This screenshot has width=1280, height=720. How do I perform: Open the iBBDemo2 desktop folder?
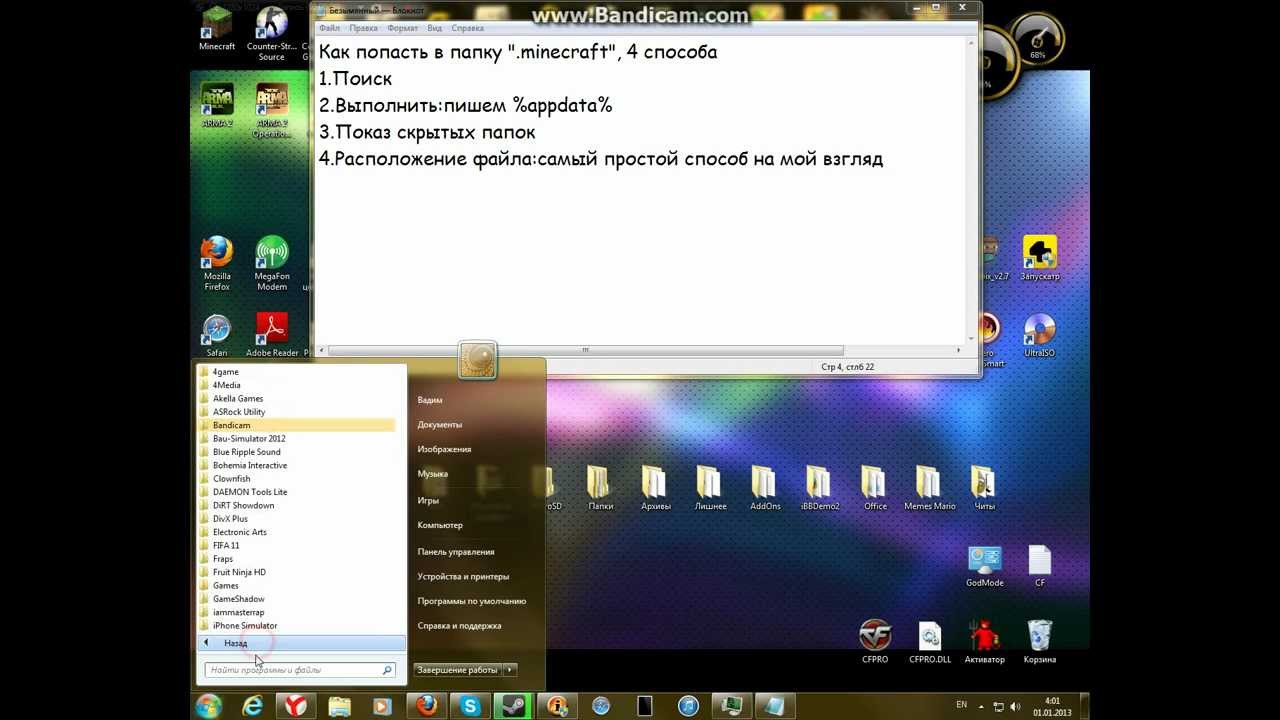click(x=820, y=488)
